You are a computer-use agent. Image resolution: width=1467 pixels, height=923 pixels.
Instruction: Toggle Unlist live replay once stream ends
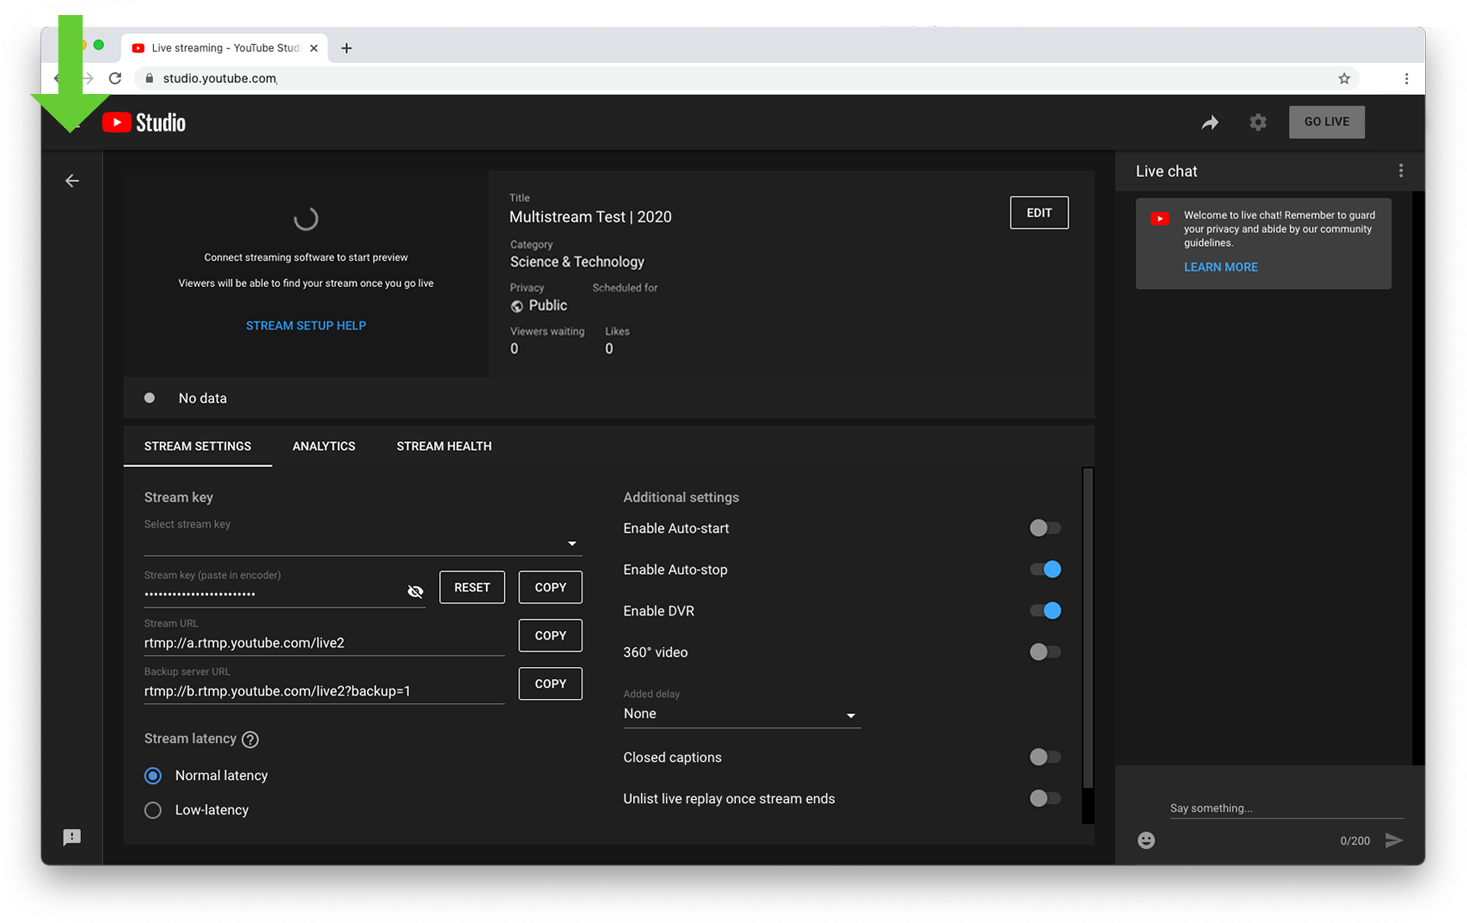click(1045, 798)
